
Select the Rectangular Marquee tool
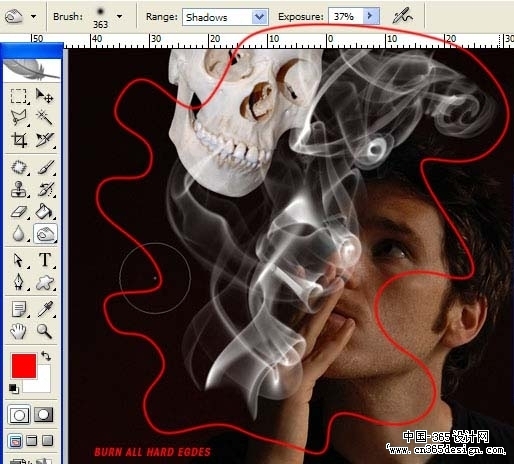click(19, 96)
